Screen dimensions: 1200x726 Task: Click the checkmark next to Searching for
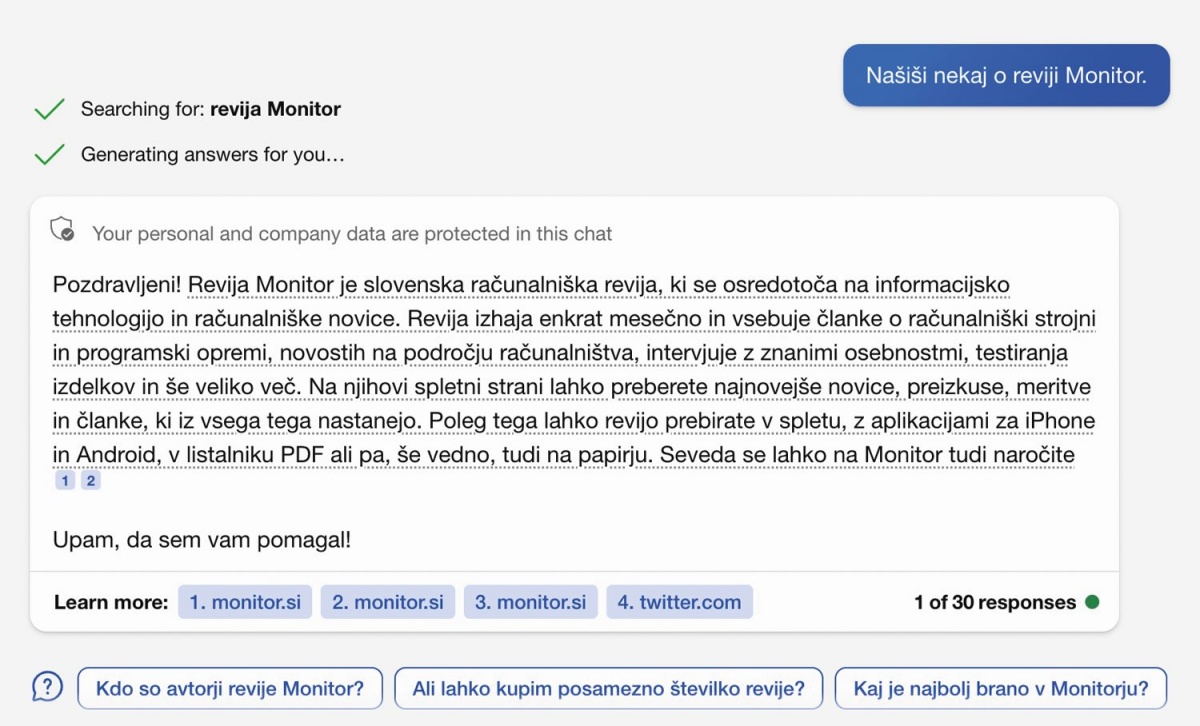[x=49, y=109]
